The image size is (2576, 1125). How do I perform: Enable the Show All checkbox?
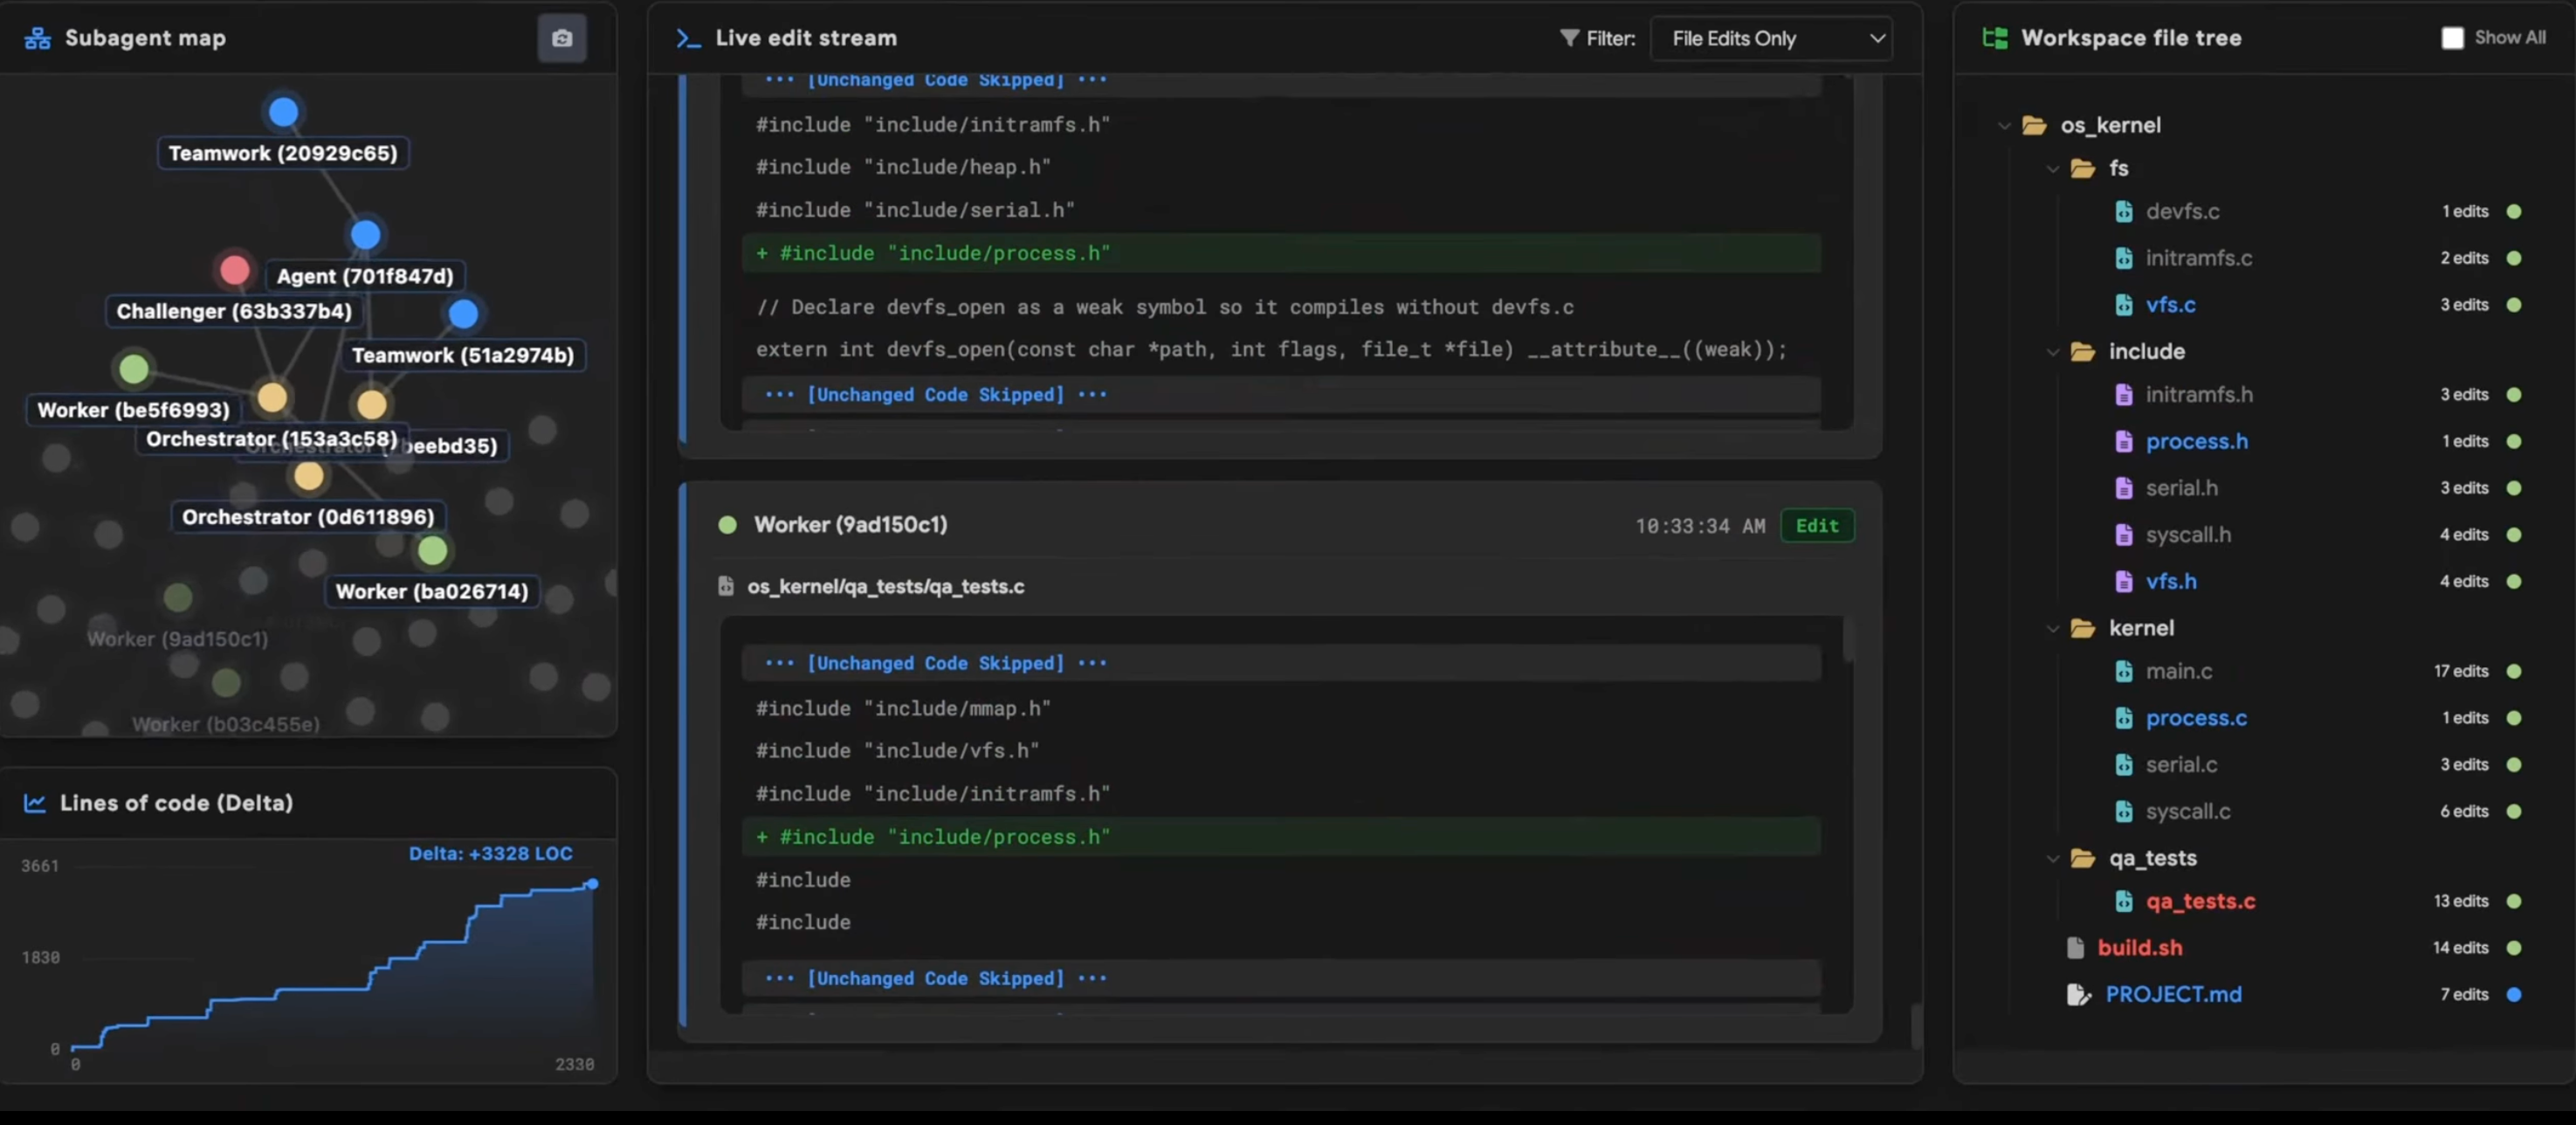(2452, 38)
